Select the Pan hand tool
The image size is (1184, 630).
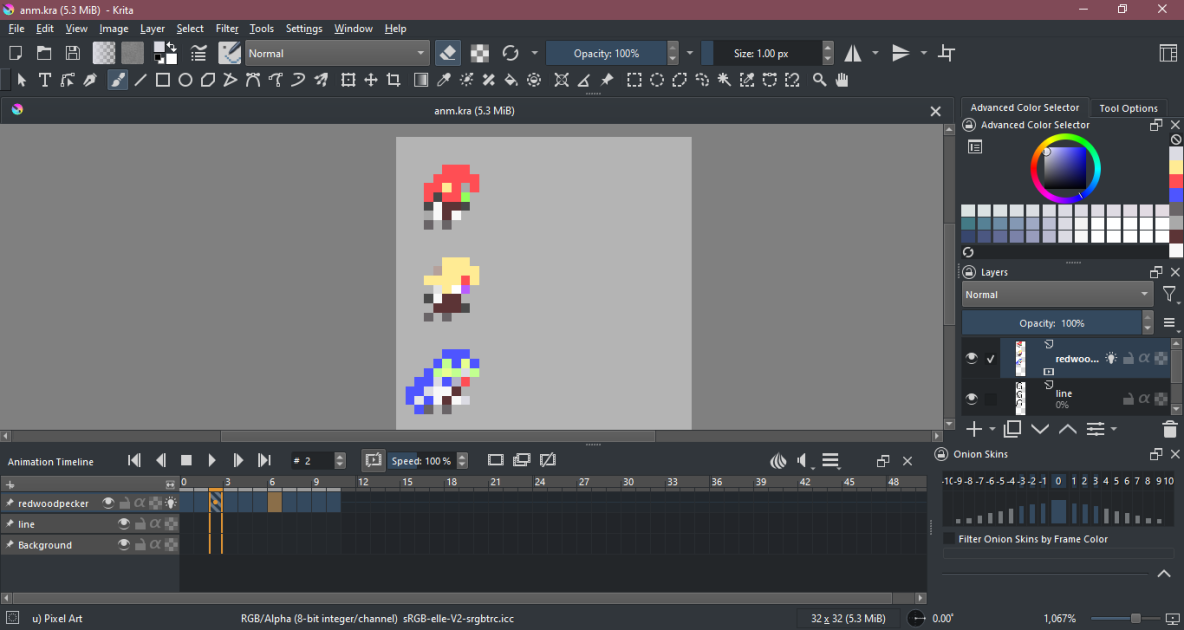[842, 80]
